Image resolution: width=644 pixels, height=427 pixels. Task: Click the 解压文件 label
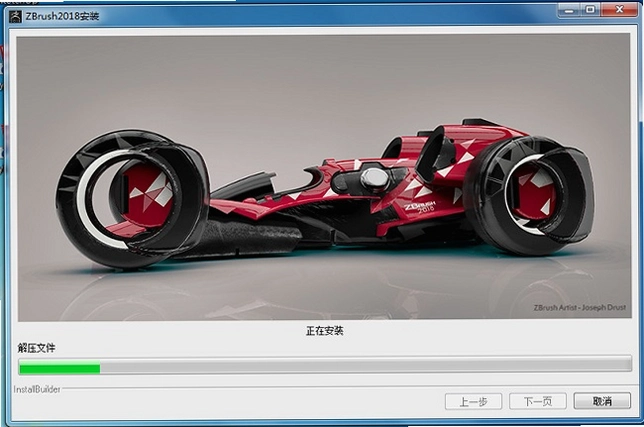pos(36,348)
